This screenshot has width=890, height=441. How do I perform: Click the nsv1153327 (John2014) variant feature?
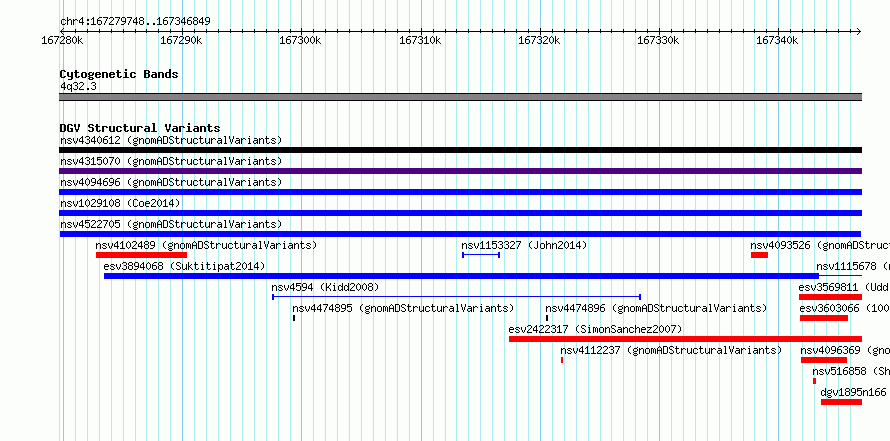point(481,255)
